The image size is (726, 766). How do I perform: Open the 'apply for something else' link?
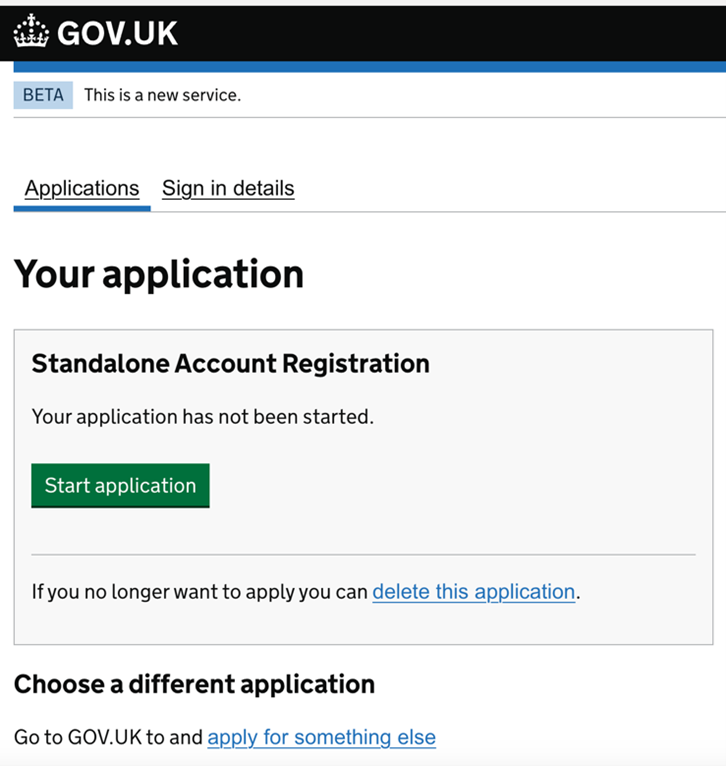(x=321, y=738)
